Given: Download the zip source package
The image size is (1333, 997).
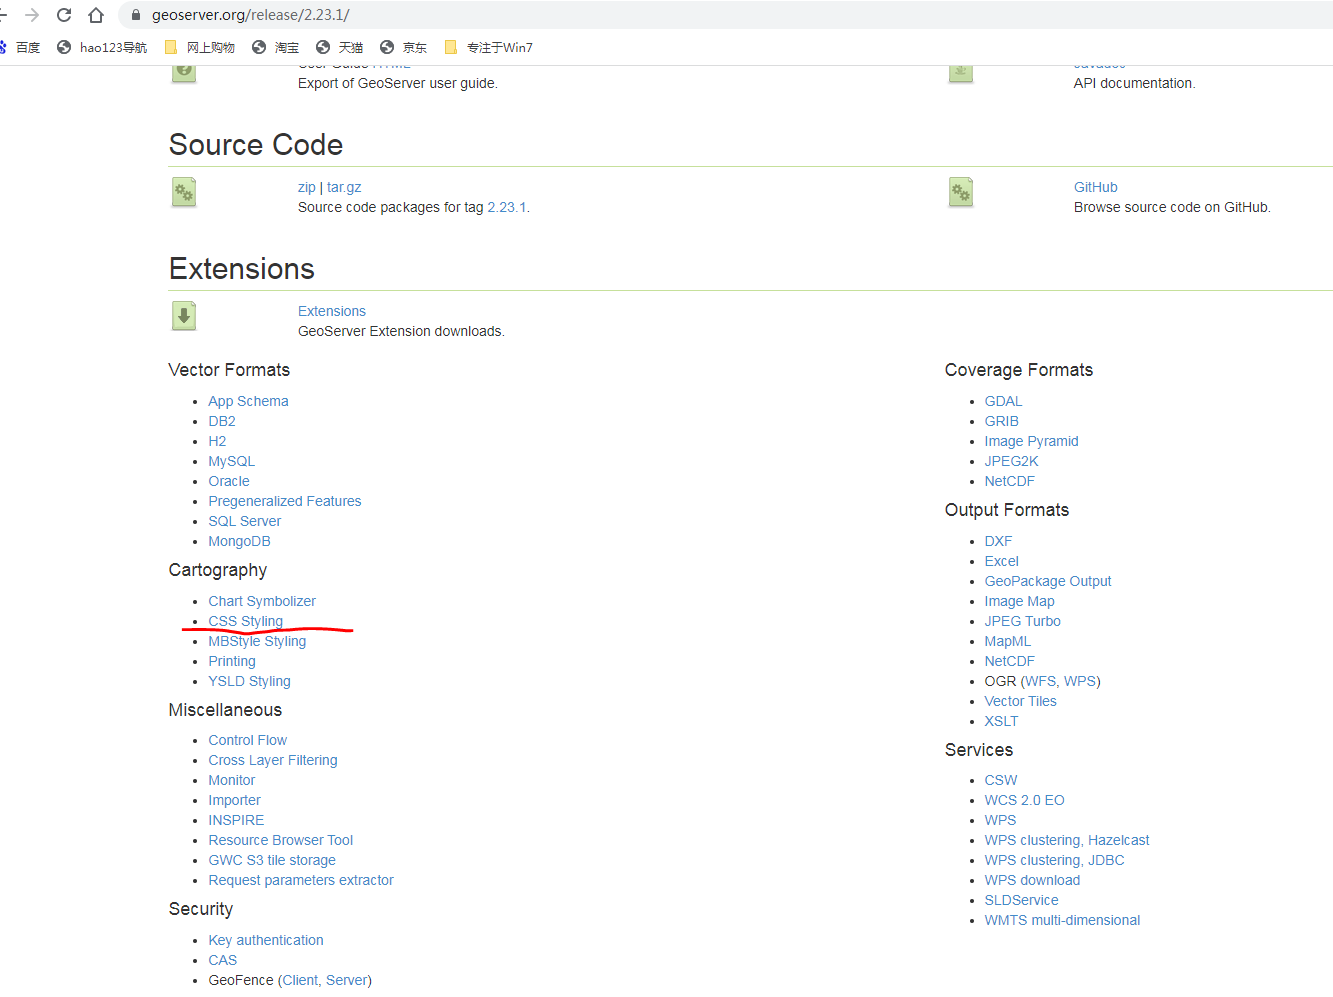Looking at the screenshot, I should click(x=307, y=187).
